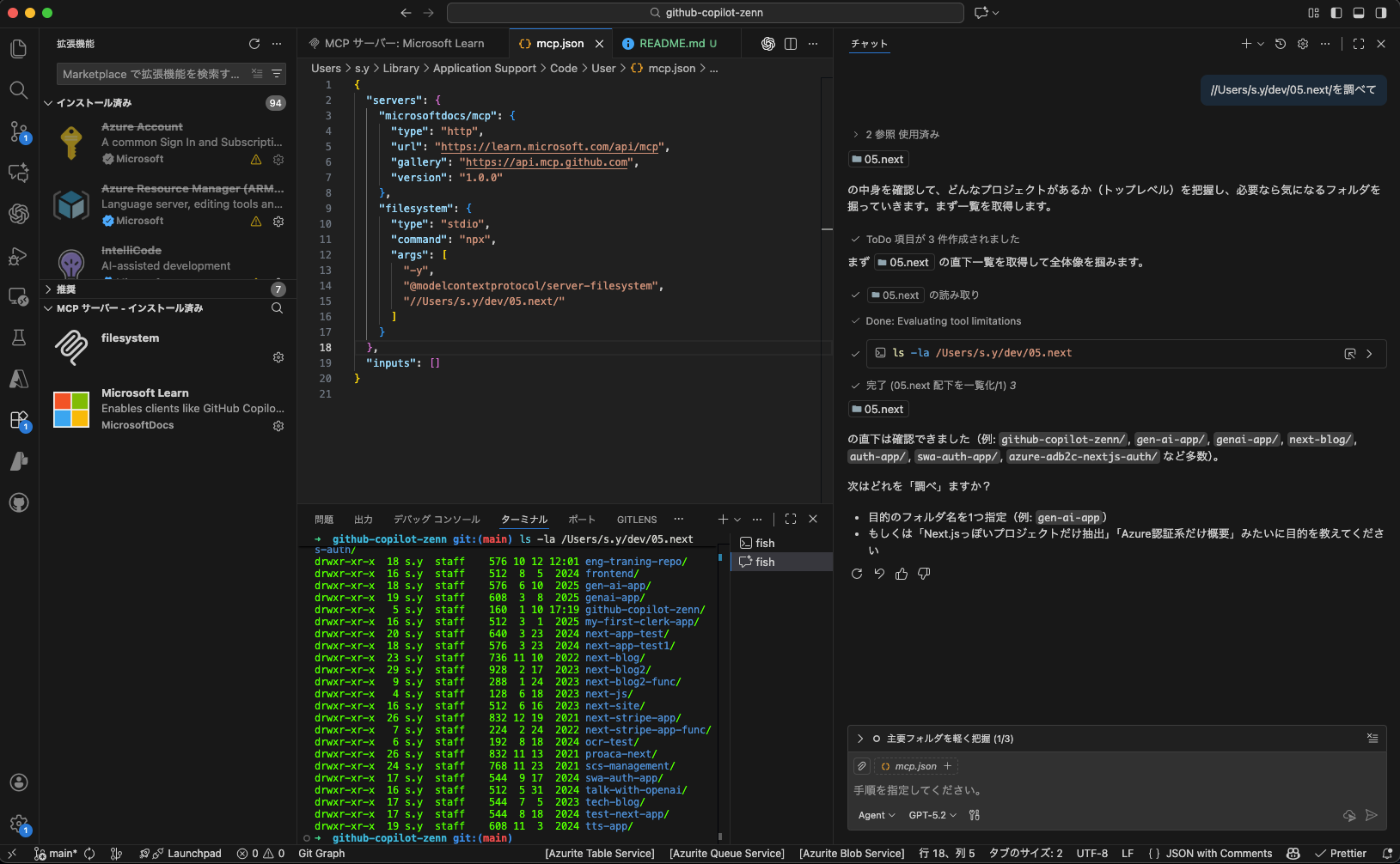The image size is (1400, 864).
Task: Open settings gear for filesystem MCP server
Action: [279, 357]
